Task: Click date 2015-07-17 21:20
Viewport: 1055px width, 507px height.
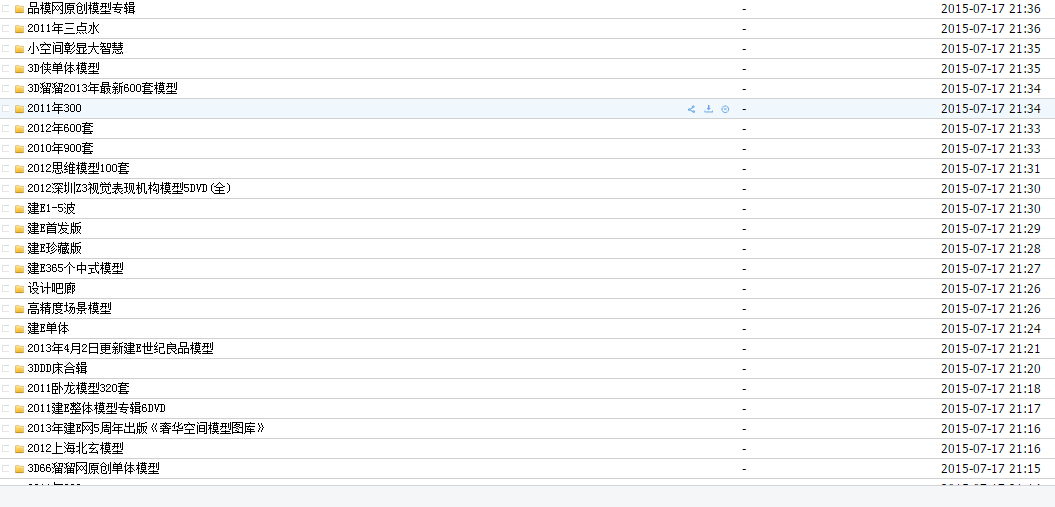Action: click(990, 369)
